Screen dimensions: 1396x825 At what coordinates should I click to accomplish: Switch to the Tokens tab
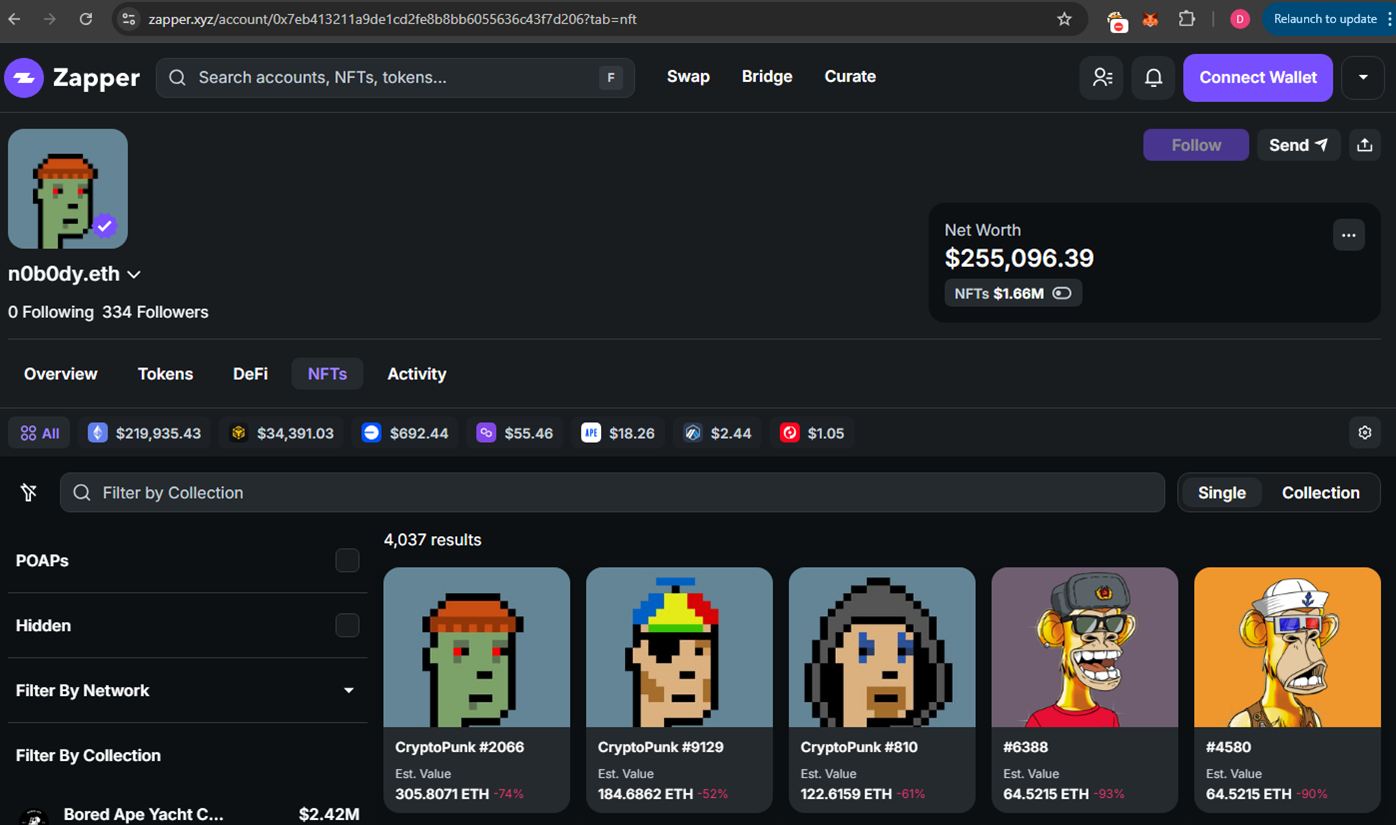pyautogui.click(x=165, y=374)
